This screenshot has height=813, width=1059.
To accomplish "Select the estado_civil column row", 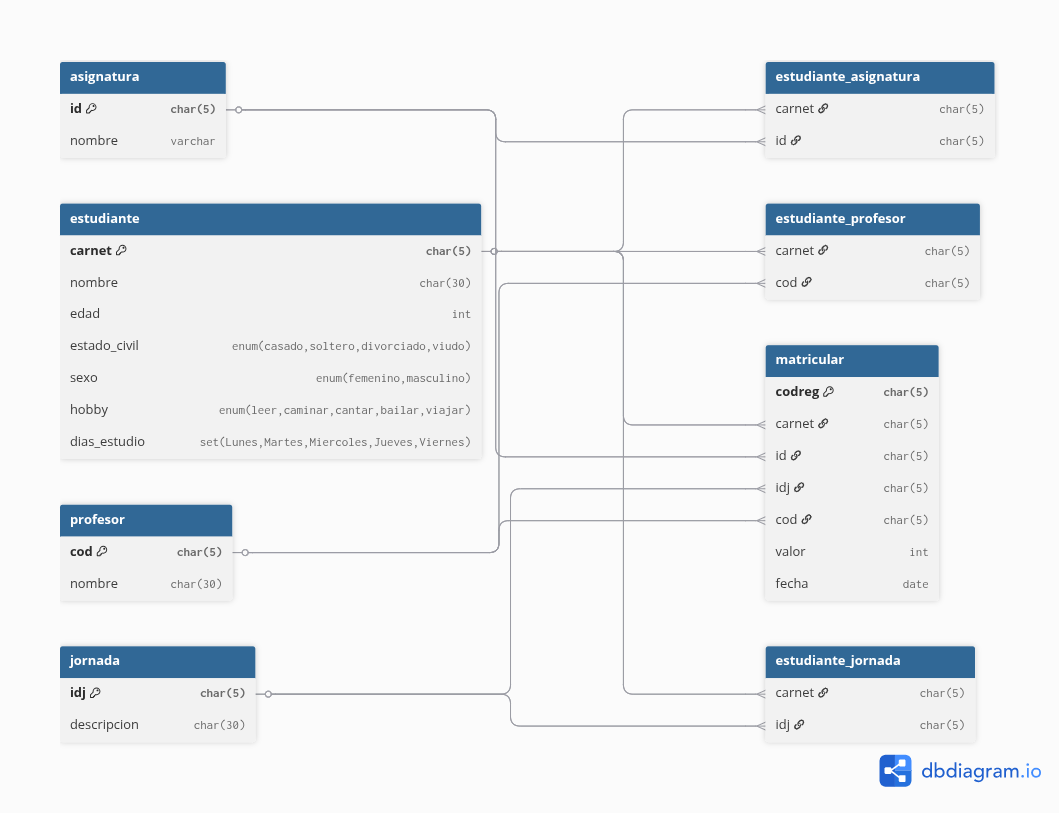I will click(270, 346).
